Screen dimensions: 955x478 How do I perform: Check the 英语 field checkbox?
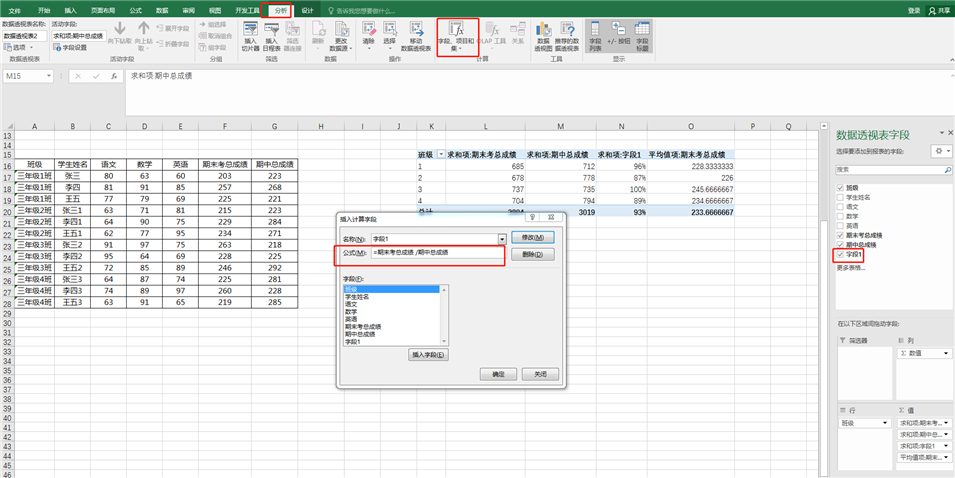pyautogui.click(x=841, y=225)
